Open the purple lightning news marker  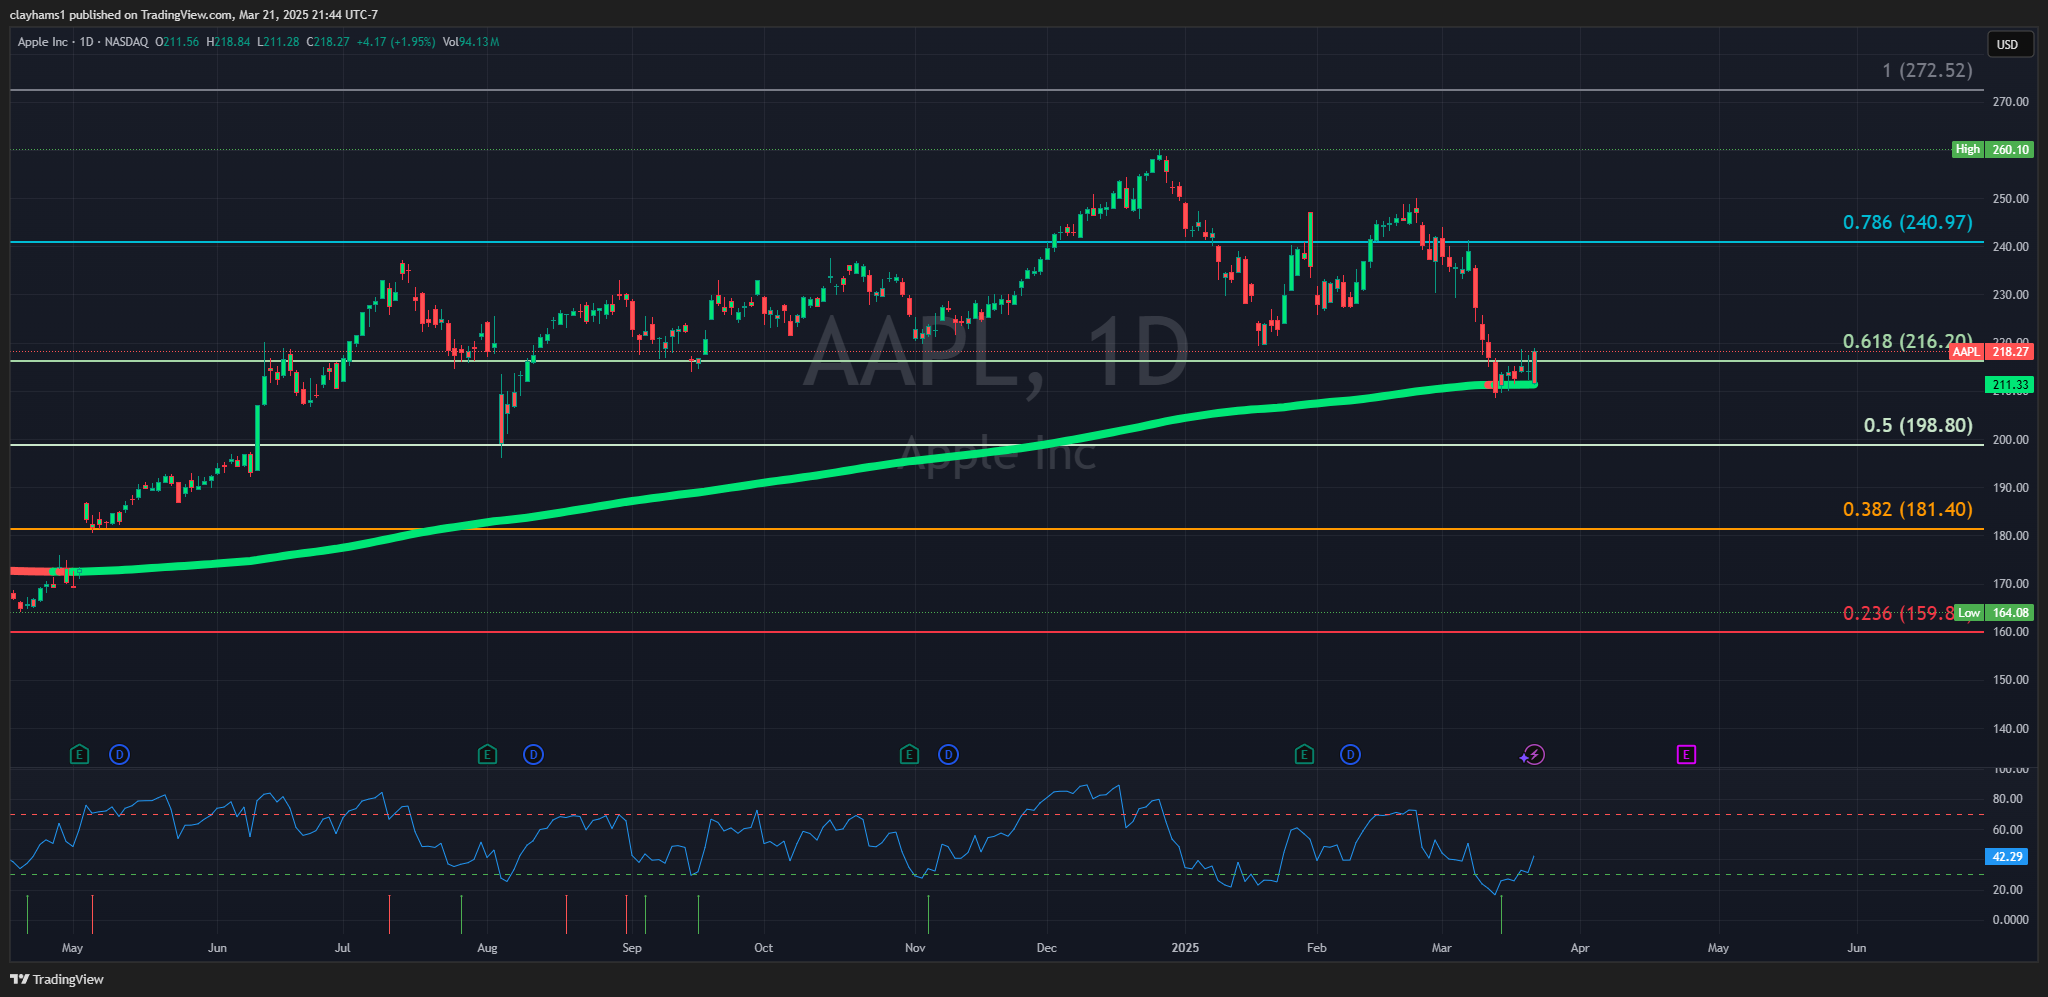pos(1533,754)
